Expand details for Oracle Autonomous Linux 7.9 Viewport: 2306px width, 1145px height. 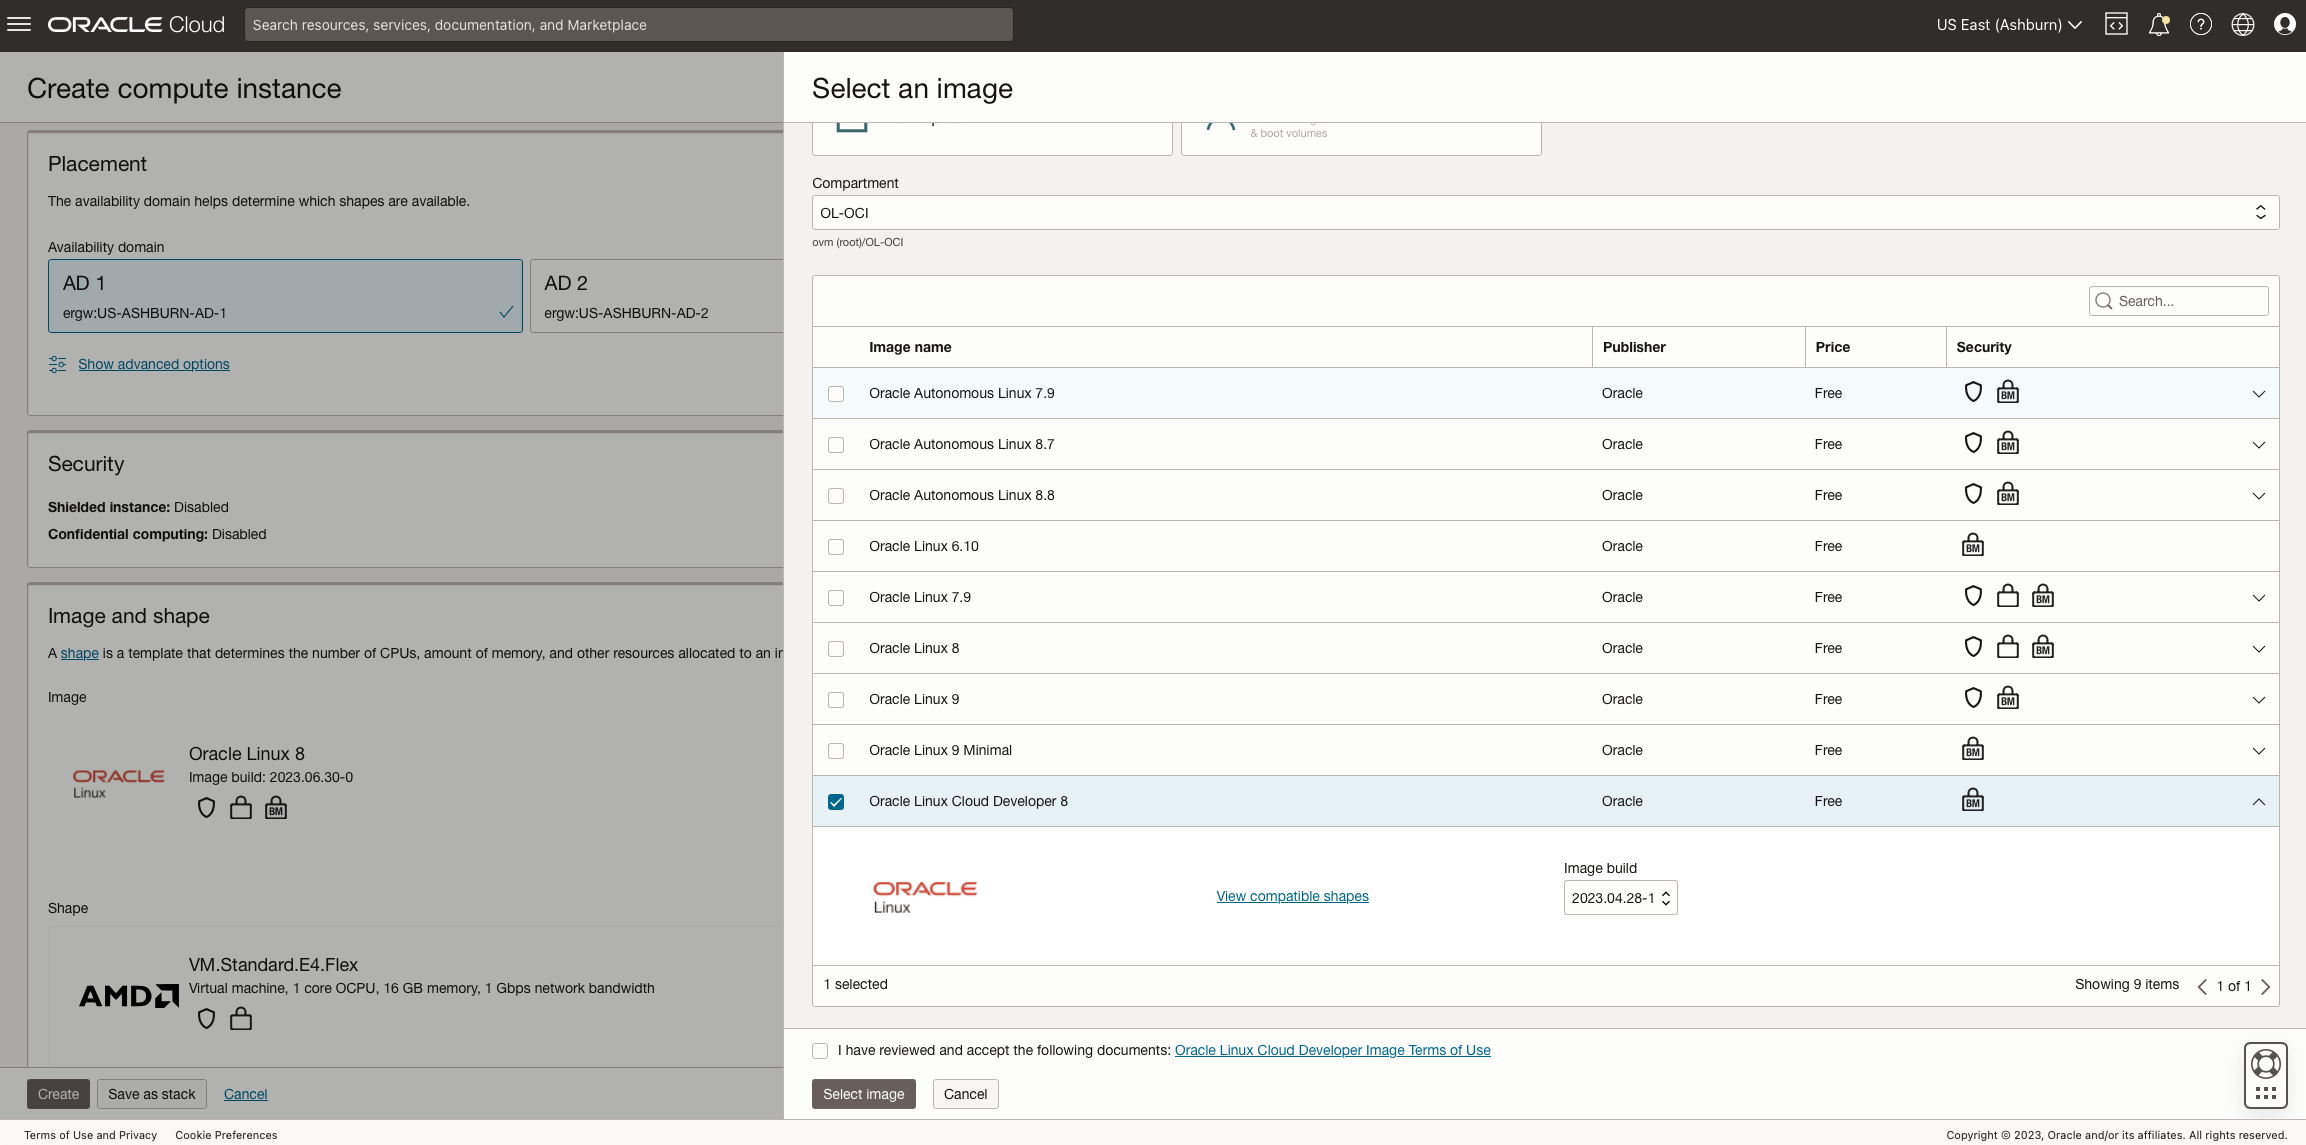click(x=2258, y=393)
